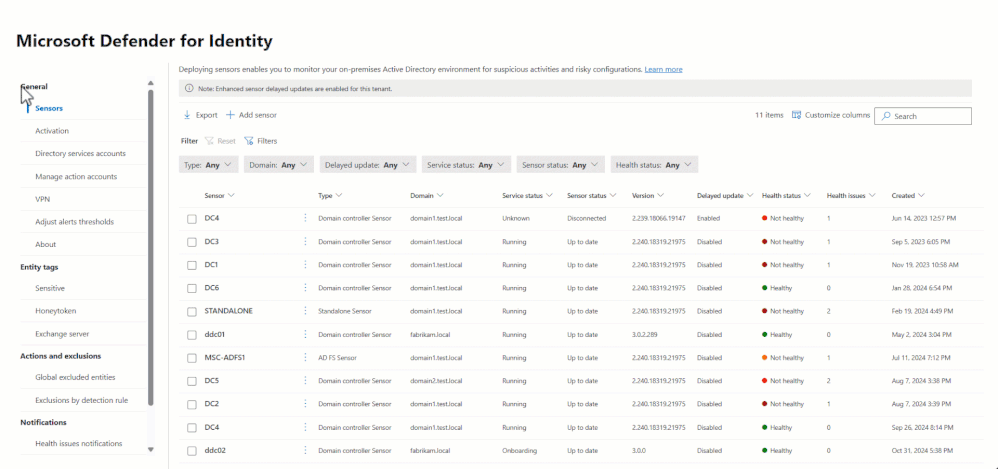Screen dimensions: 998x469
Task: Open the Health status: Any dropdown
Action: 654,165
